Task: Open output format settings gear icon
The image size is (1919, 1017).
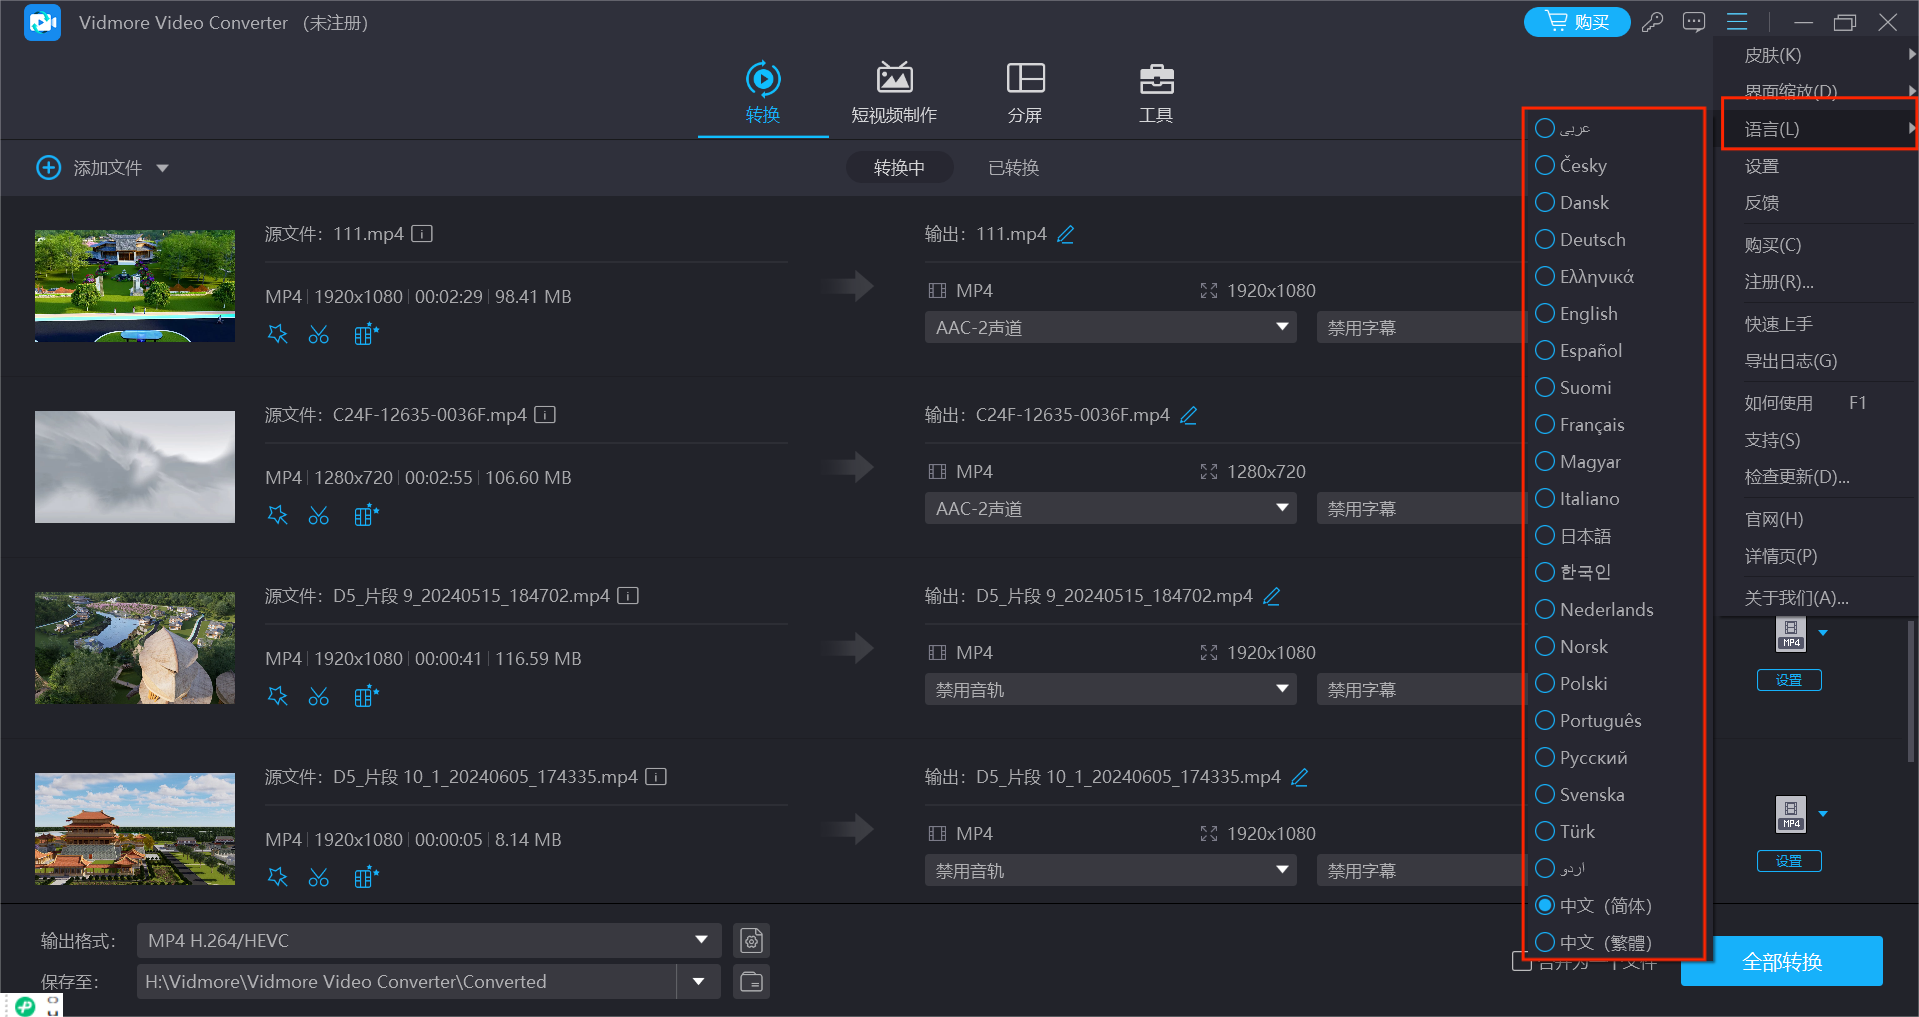Action: point(752,941)
